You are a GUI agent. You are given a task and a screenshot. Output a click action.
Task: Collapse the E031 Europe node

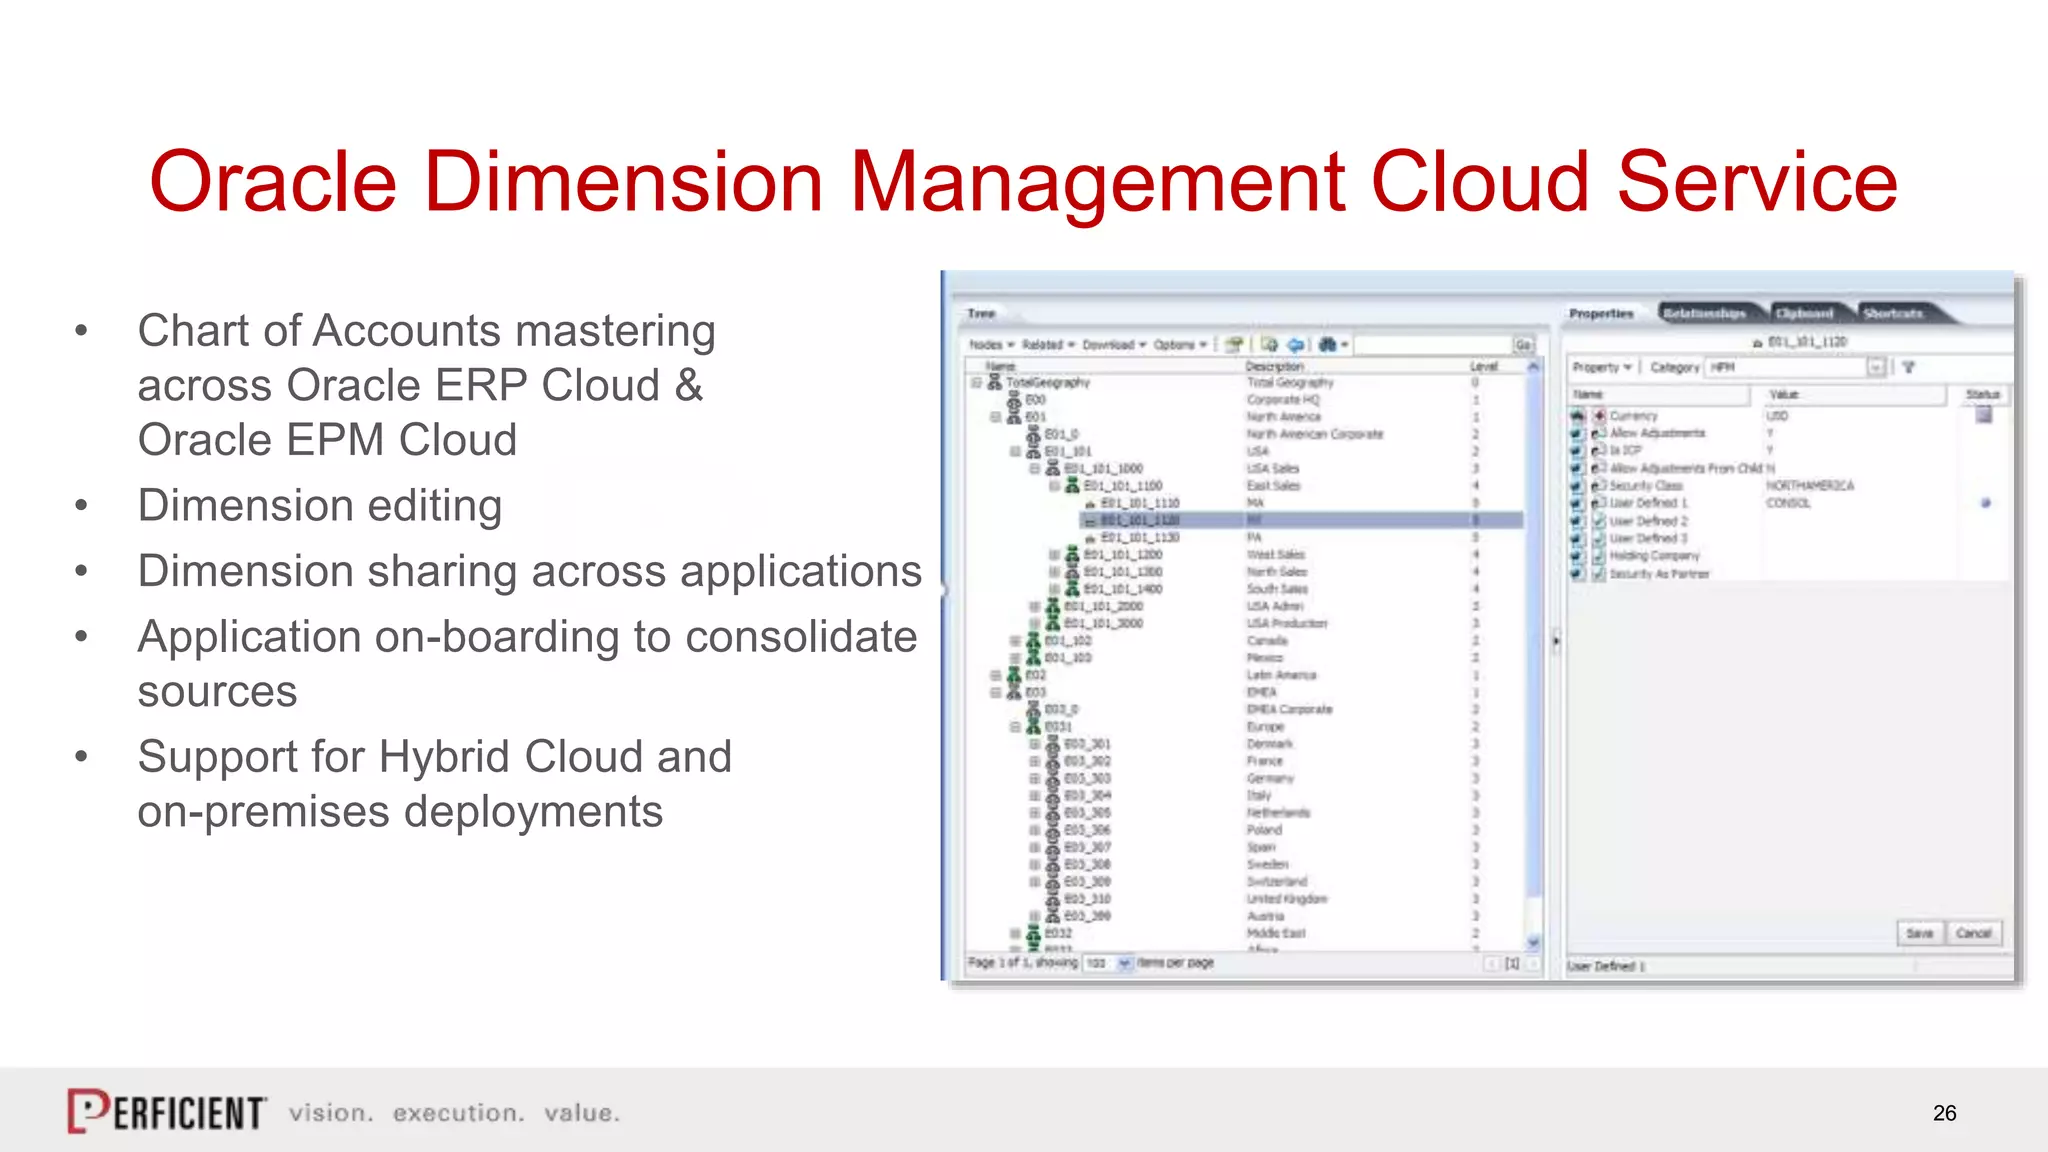[x=1015, y=727]
